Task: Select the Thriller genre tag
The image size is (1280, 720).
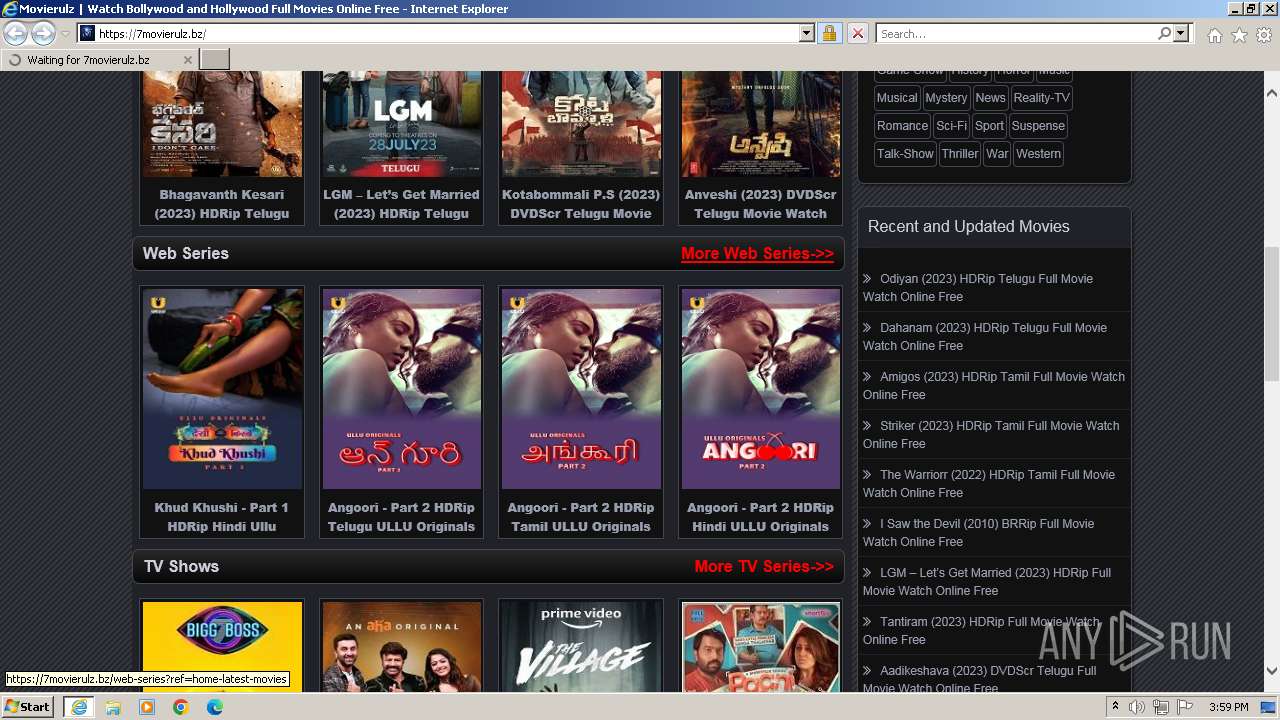Action: (960, 154)
